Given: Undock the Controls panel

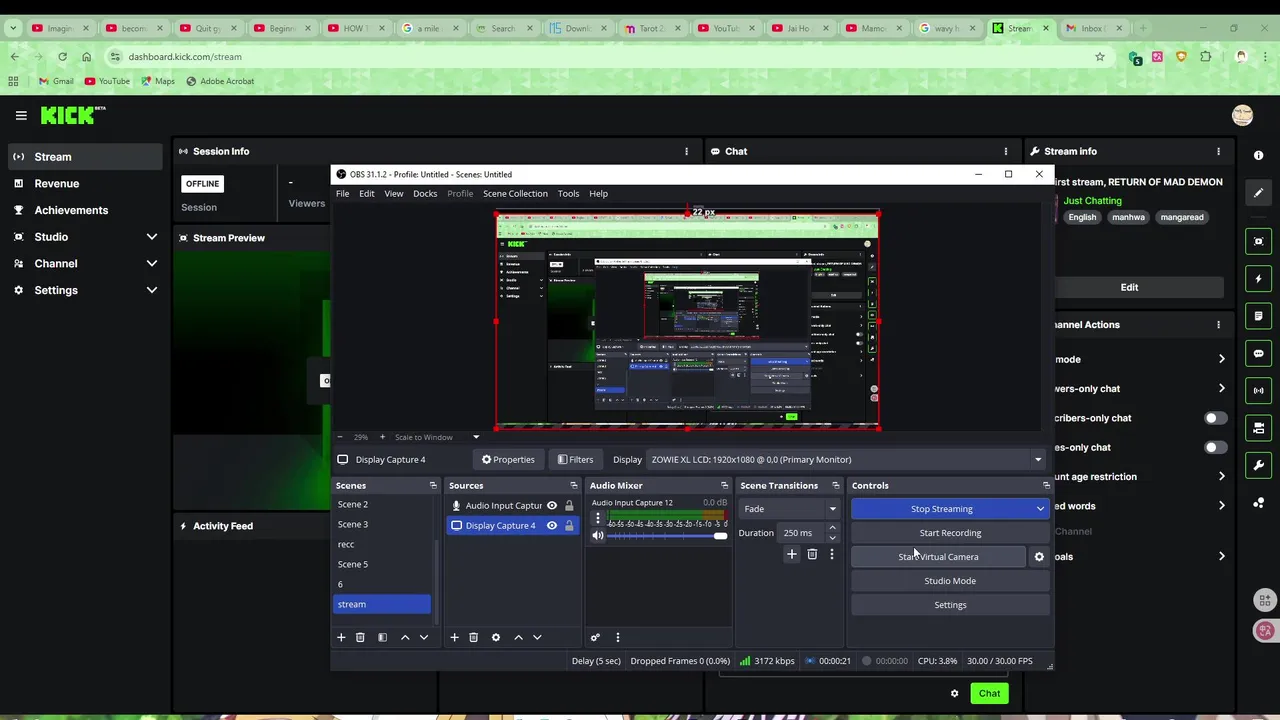Looking at the screenshot, I should pyautogui.click(x=1046, y=485).
